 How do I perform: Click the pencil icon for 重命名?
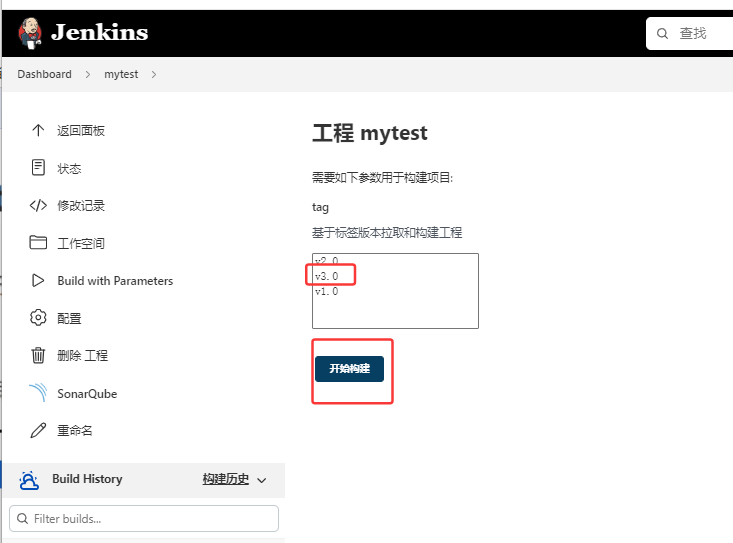click(x=38, y=430)
